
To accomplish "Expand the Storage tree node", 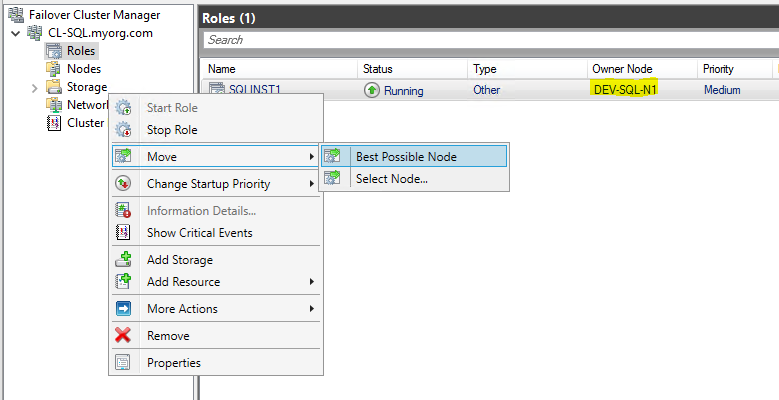I will [x=34, y=88].
